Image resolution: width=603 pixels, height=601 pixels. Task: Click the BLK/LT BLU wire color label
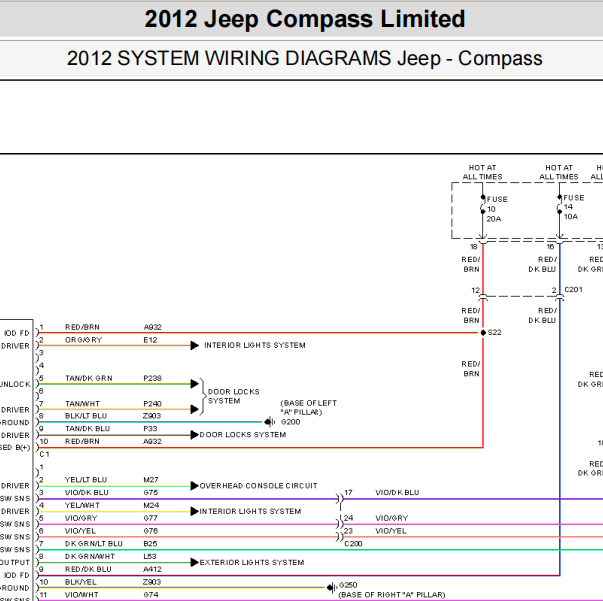tap(86, 416)
